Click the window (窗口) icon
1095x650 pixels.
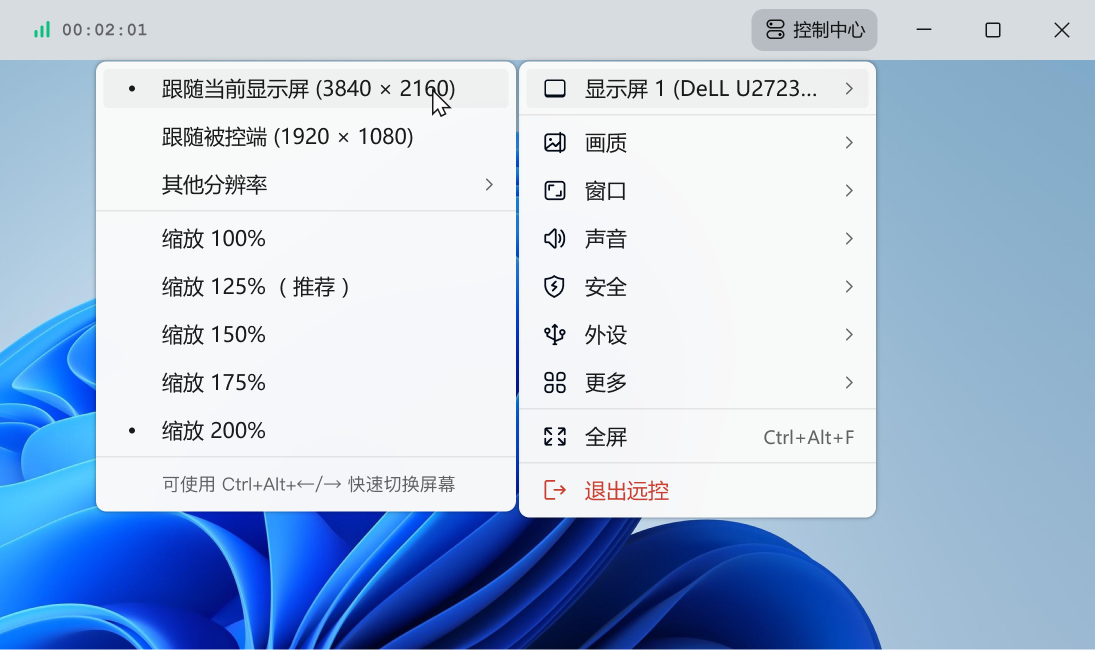555,191
